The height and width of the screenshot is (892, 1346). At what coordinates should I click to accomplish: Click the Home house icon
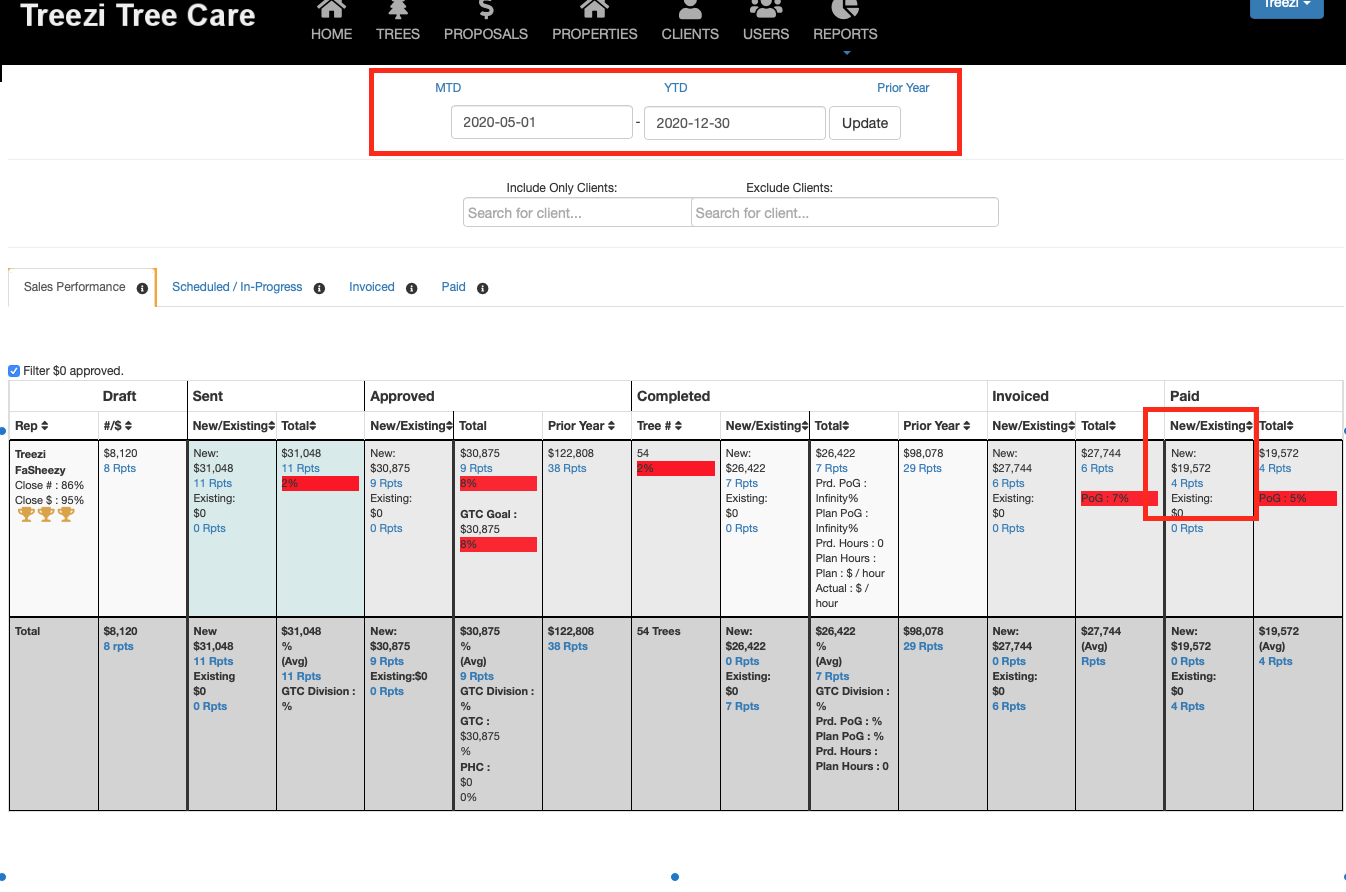[331, 10]
